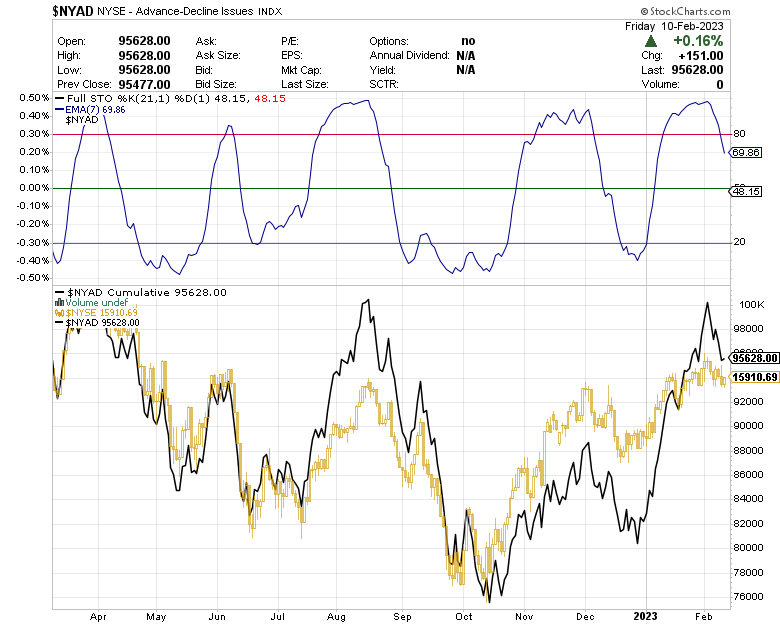Image resolution: width=780 pixels, height=625 pixels.
Task: Click the 95628.00 price tag on right axis
Action: pos(755,357)
